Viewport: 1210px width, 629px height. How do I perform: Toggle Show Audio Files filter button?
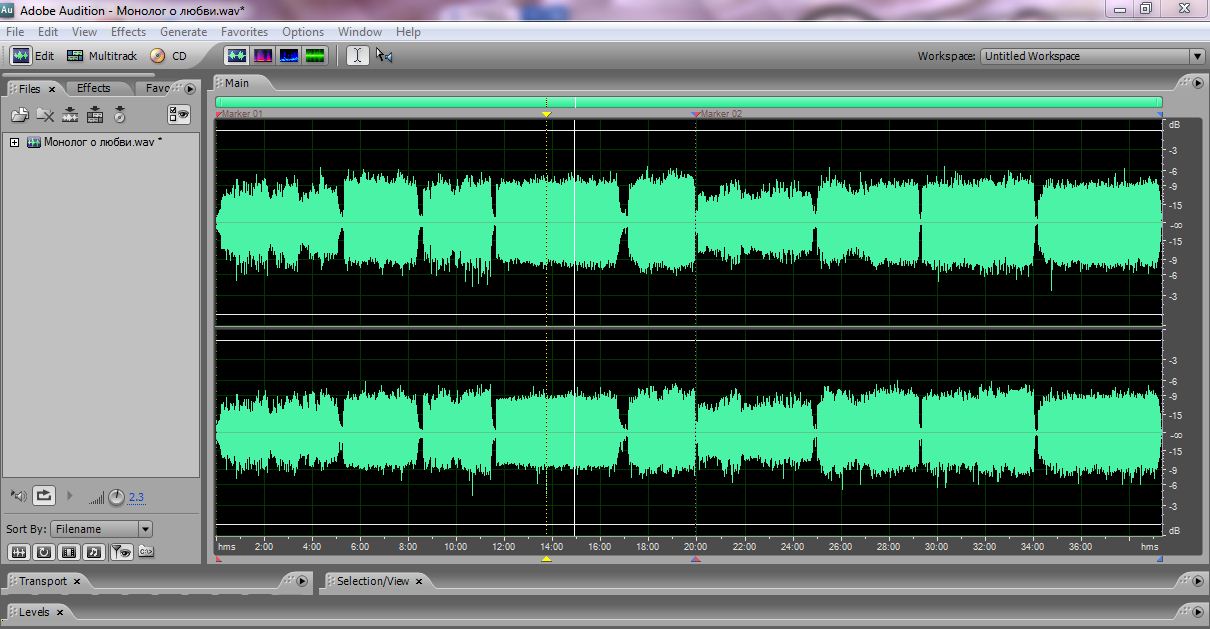[19, 551]
